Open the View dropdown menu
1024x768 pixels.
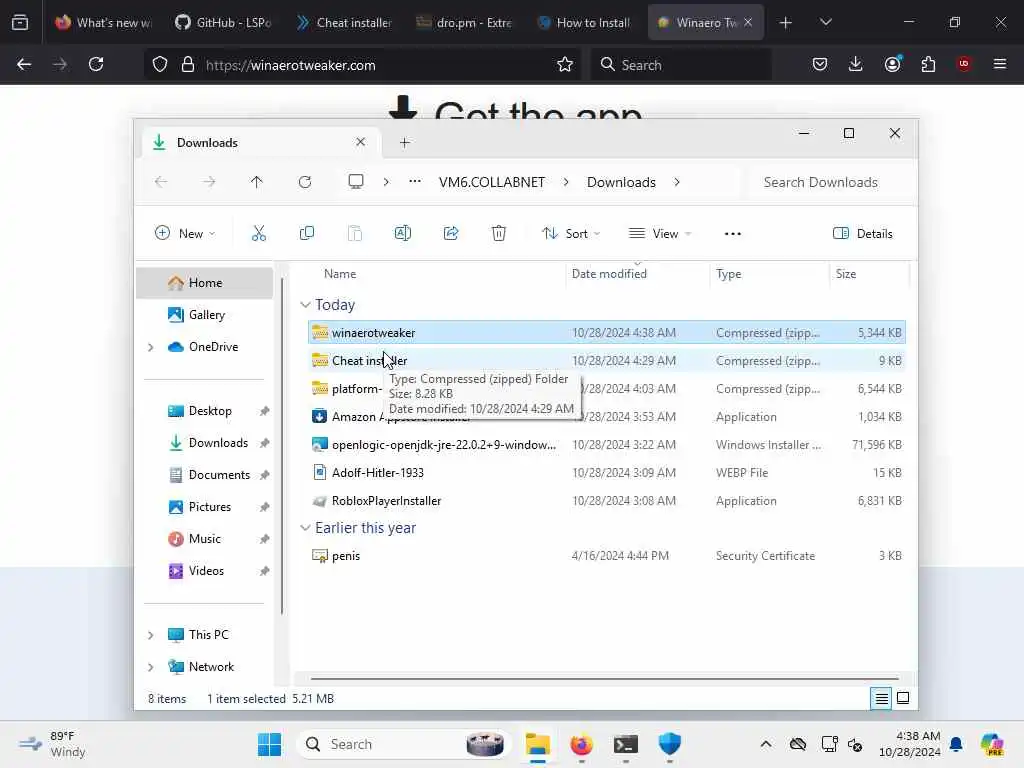[660, 233]
